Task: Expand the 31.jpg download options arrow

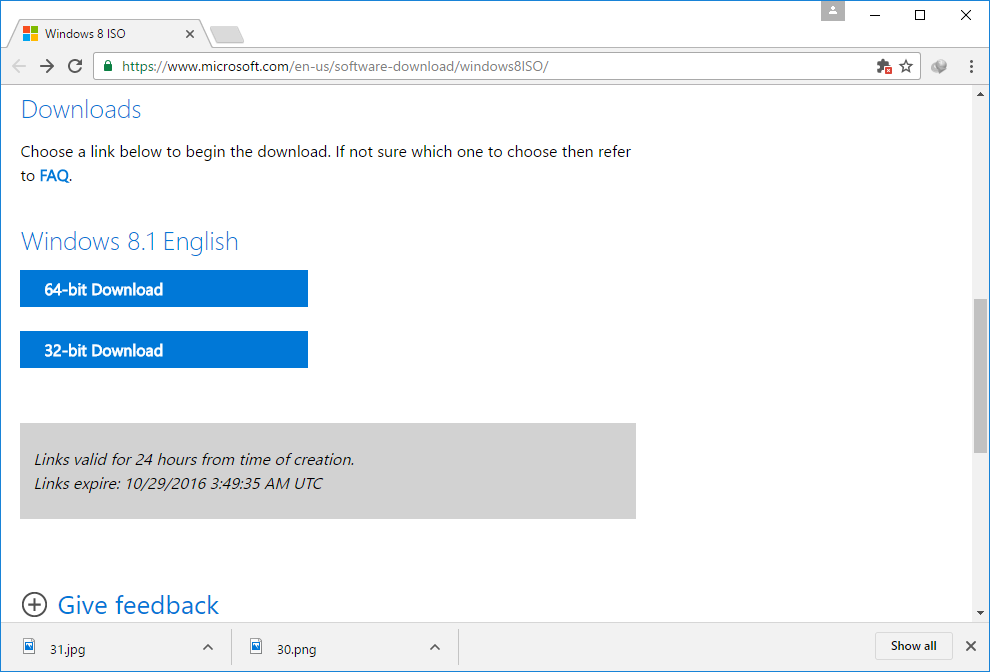Action: click(x=208, y=647)
